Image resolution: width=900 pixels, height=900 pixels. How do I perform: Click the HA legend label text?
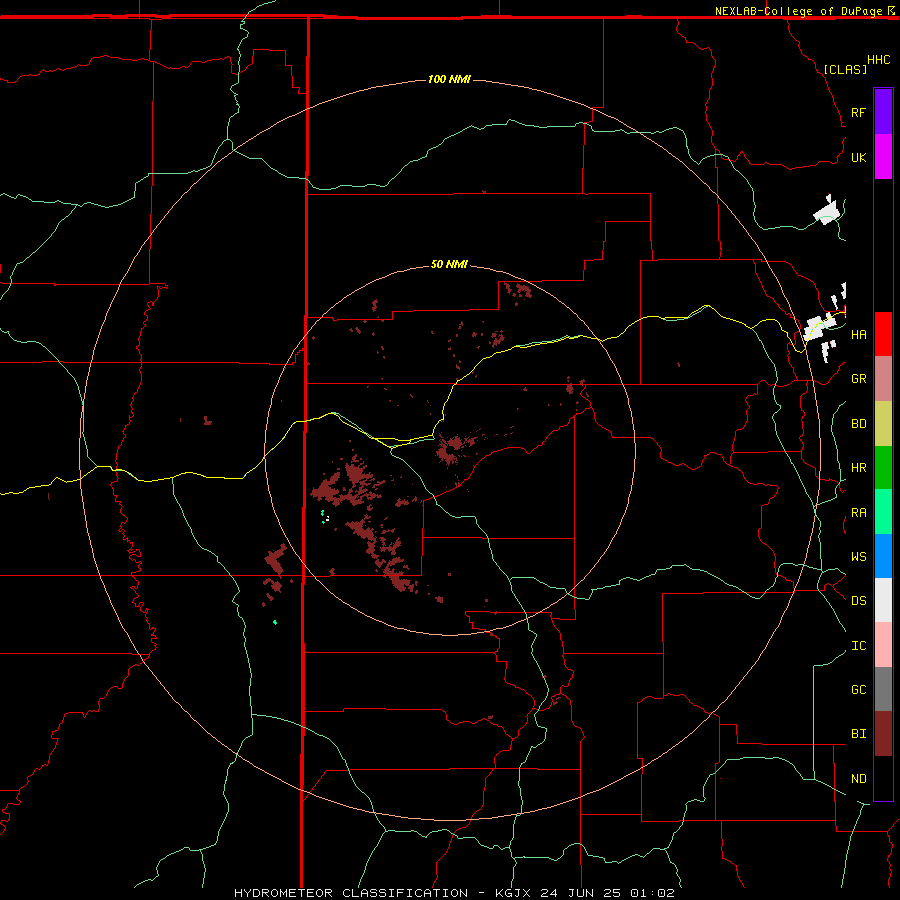pyautogui.click(x=858, y=334)
